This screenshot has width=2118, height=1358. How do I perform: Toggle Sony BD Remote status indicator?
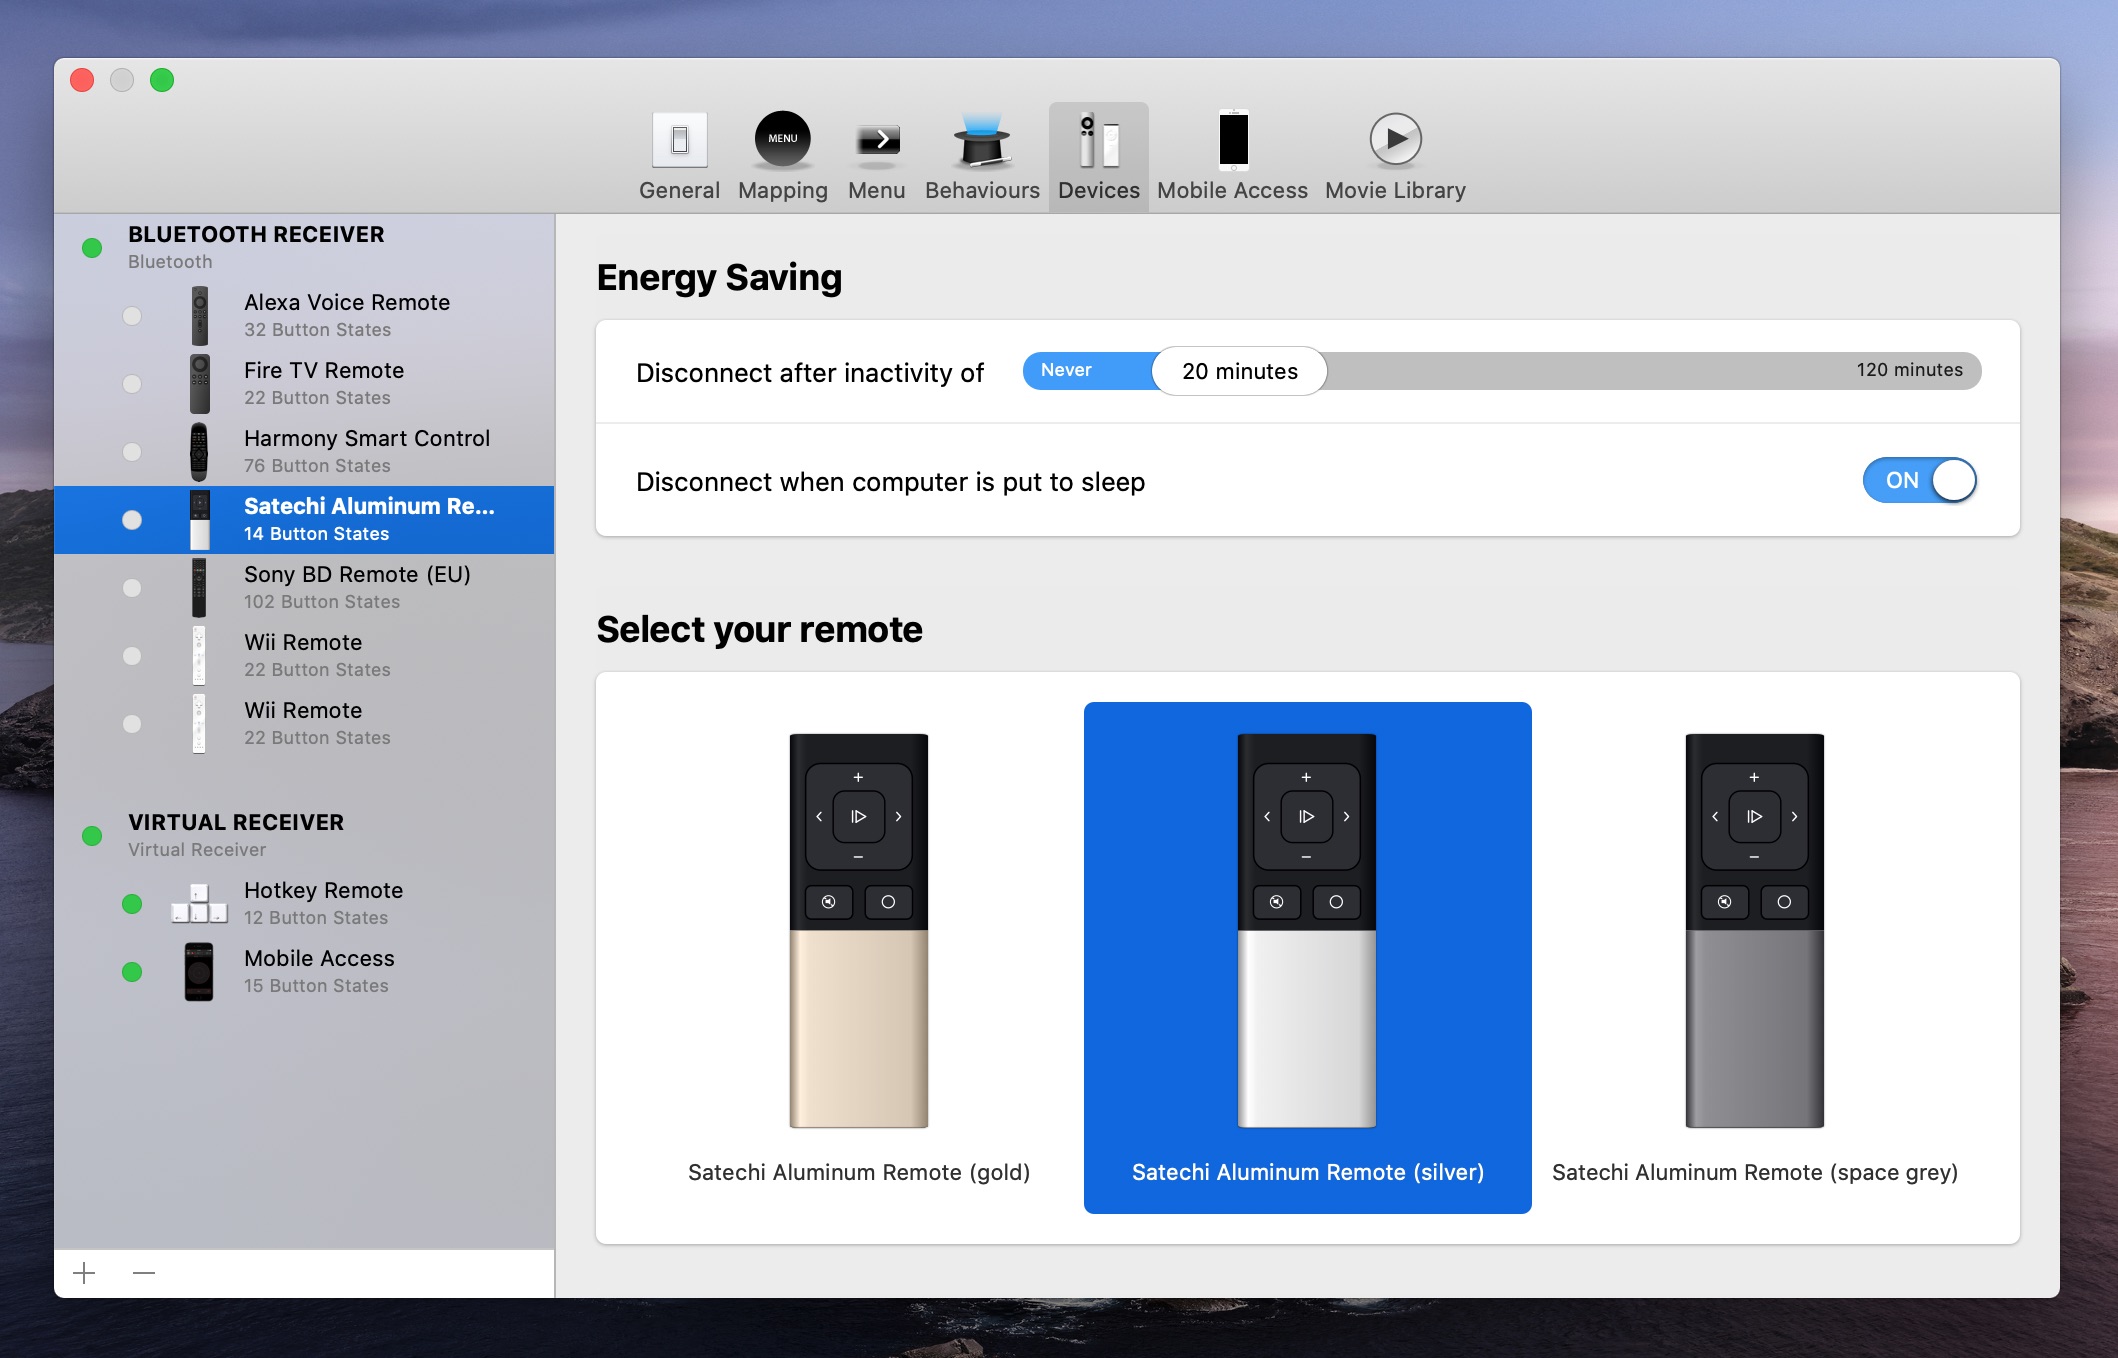click(x=132, y=588)
